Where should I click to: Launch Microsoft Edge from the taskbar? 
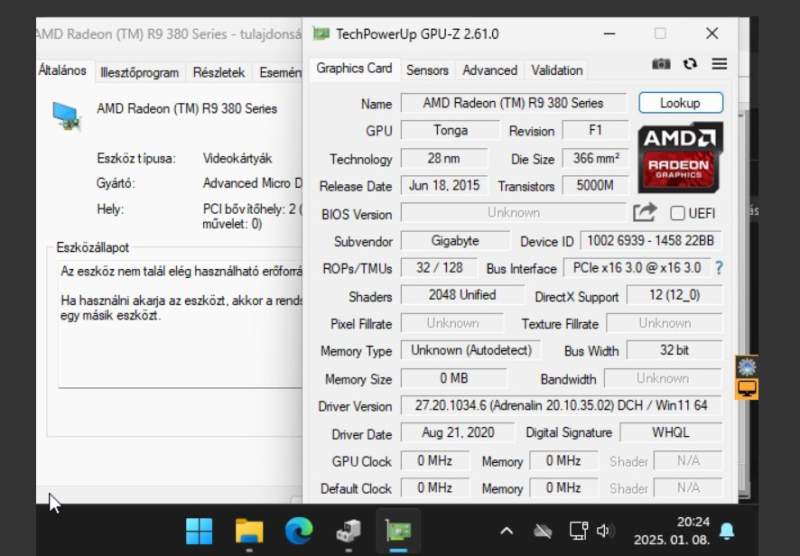point(299,531)
